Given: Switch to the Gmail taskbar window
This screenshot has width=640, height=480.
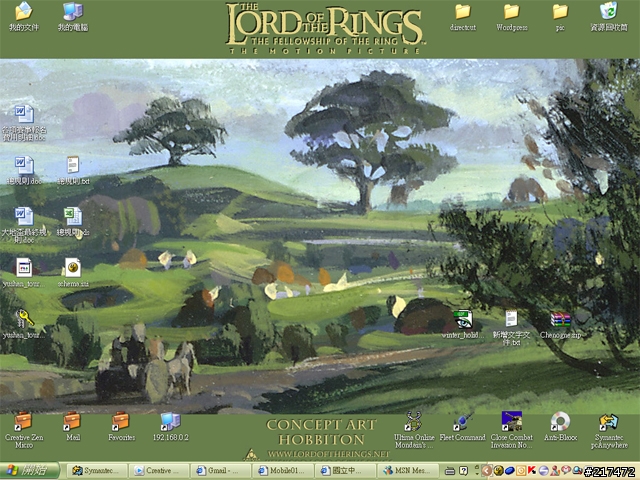Looking at the screenshot, I should 221,471.
